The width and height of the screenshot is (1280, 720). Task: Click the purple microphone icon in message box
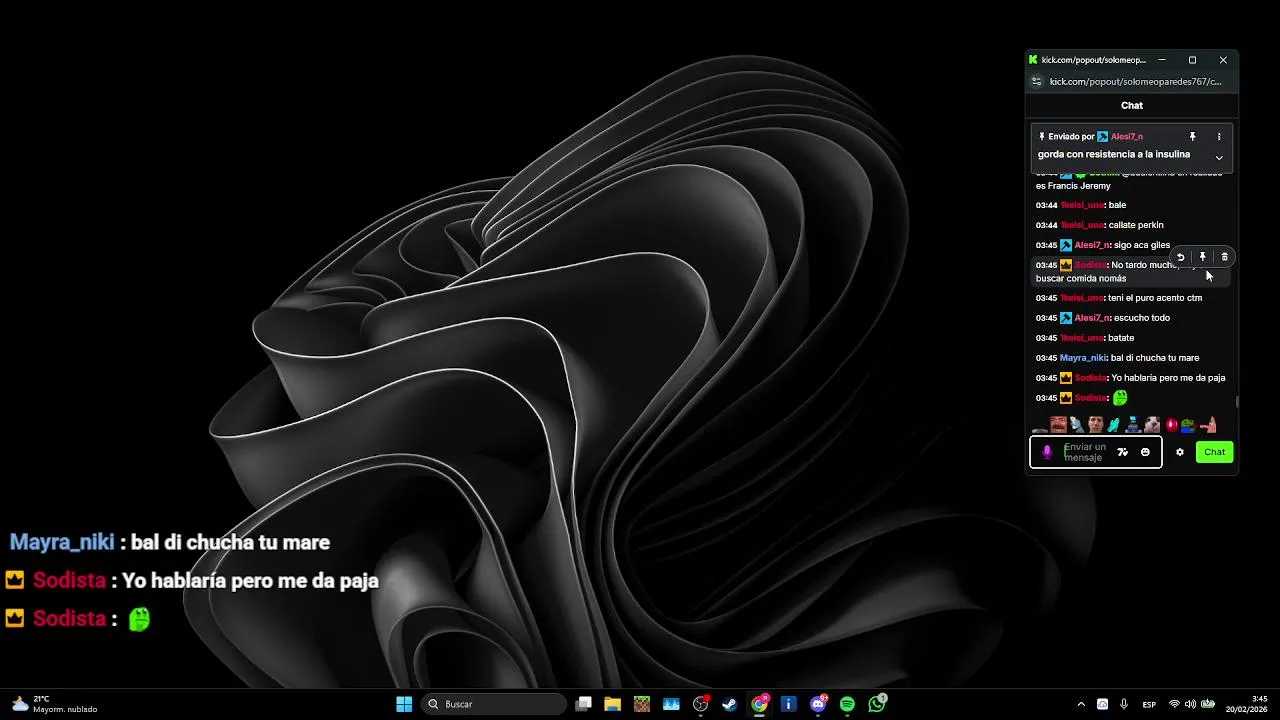coord(1047,452)
